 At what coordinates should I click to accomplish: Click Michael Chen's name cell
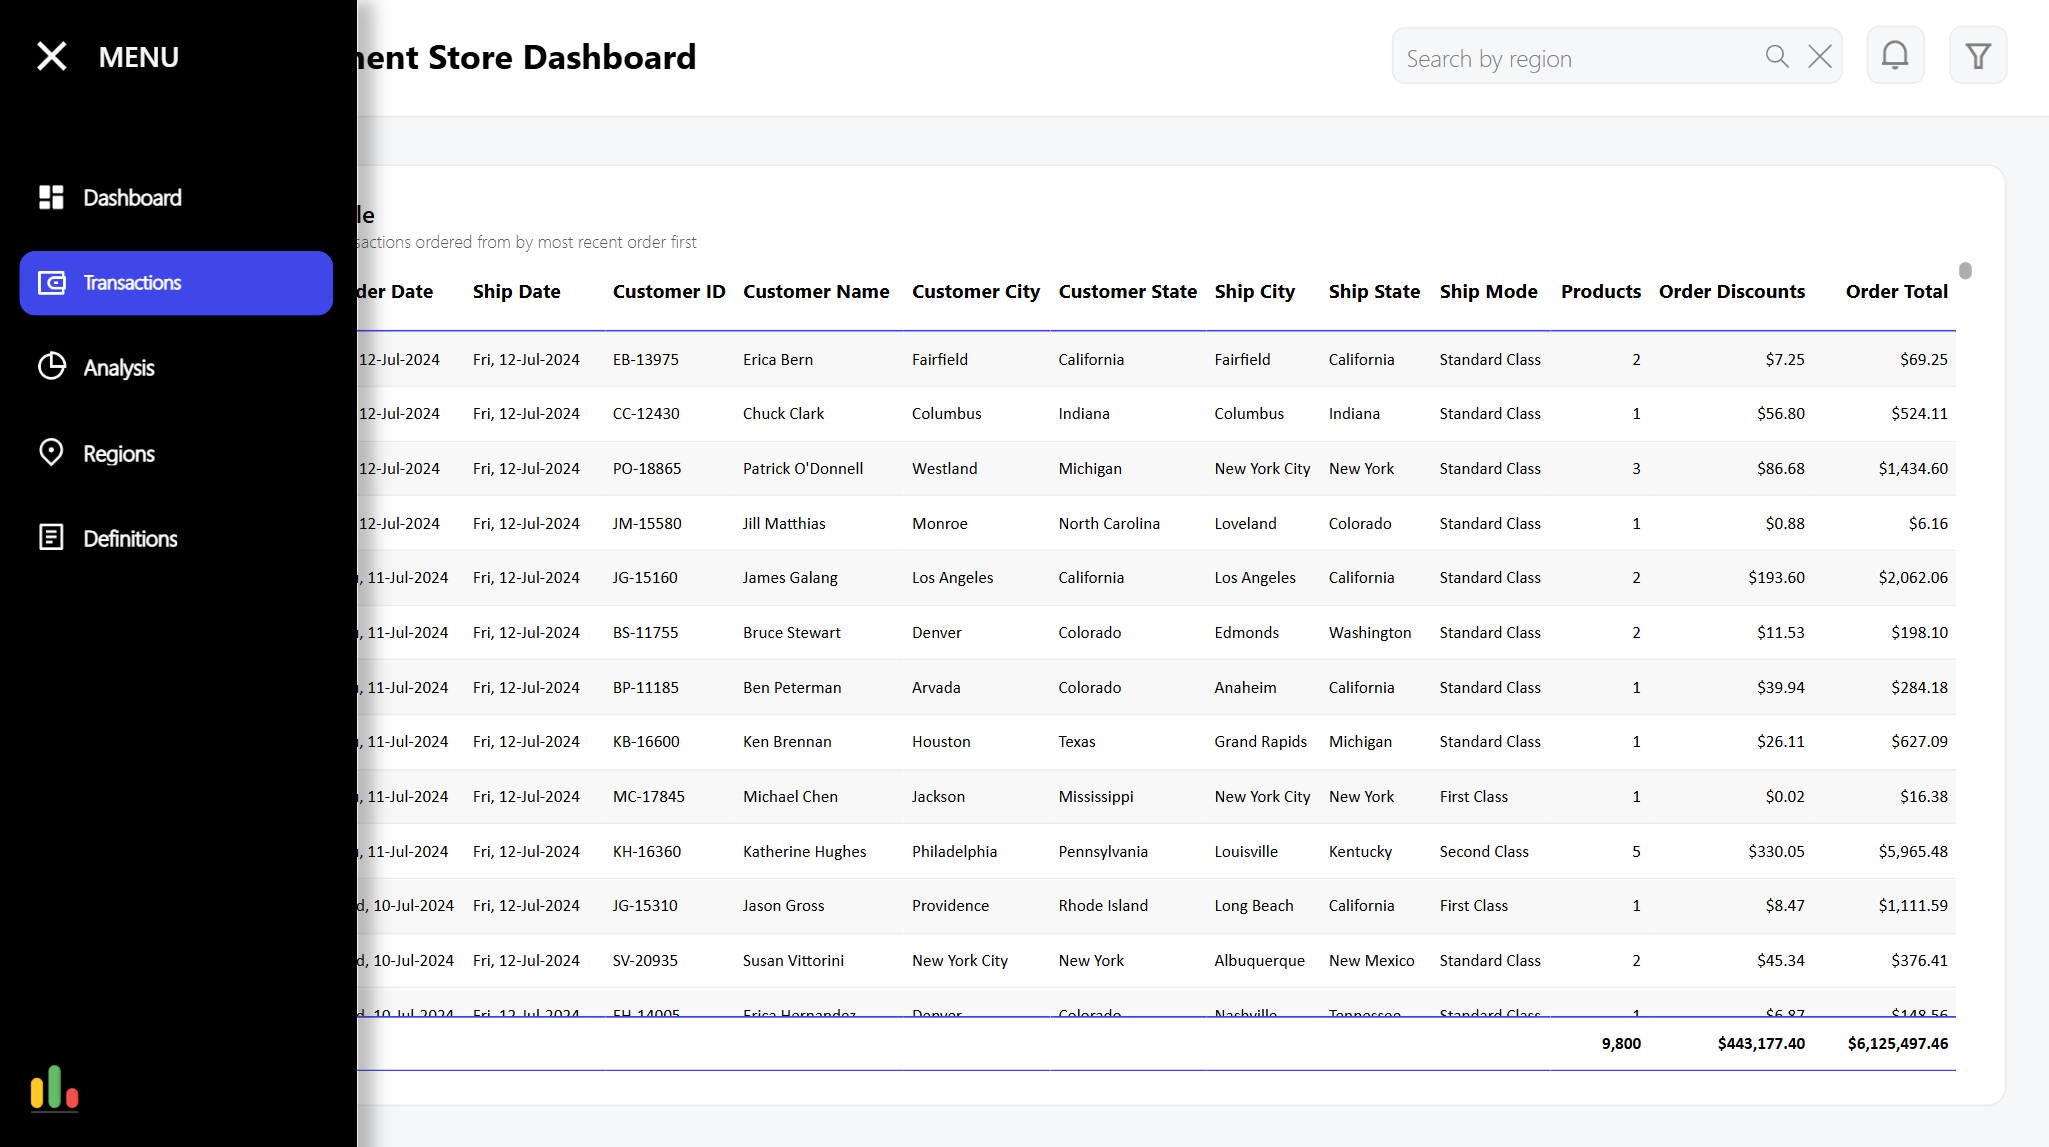coord(790,797)
